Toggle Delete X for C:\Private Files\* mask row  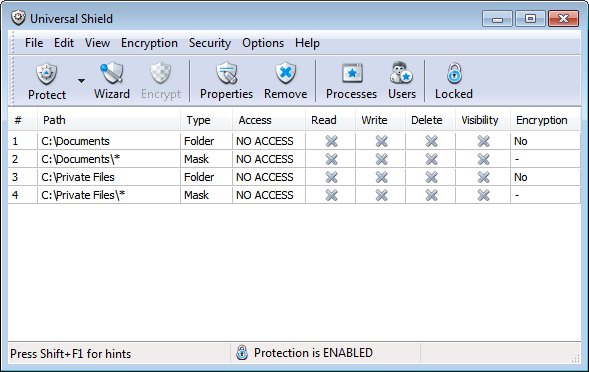[431, 195]
